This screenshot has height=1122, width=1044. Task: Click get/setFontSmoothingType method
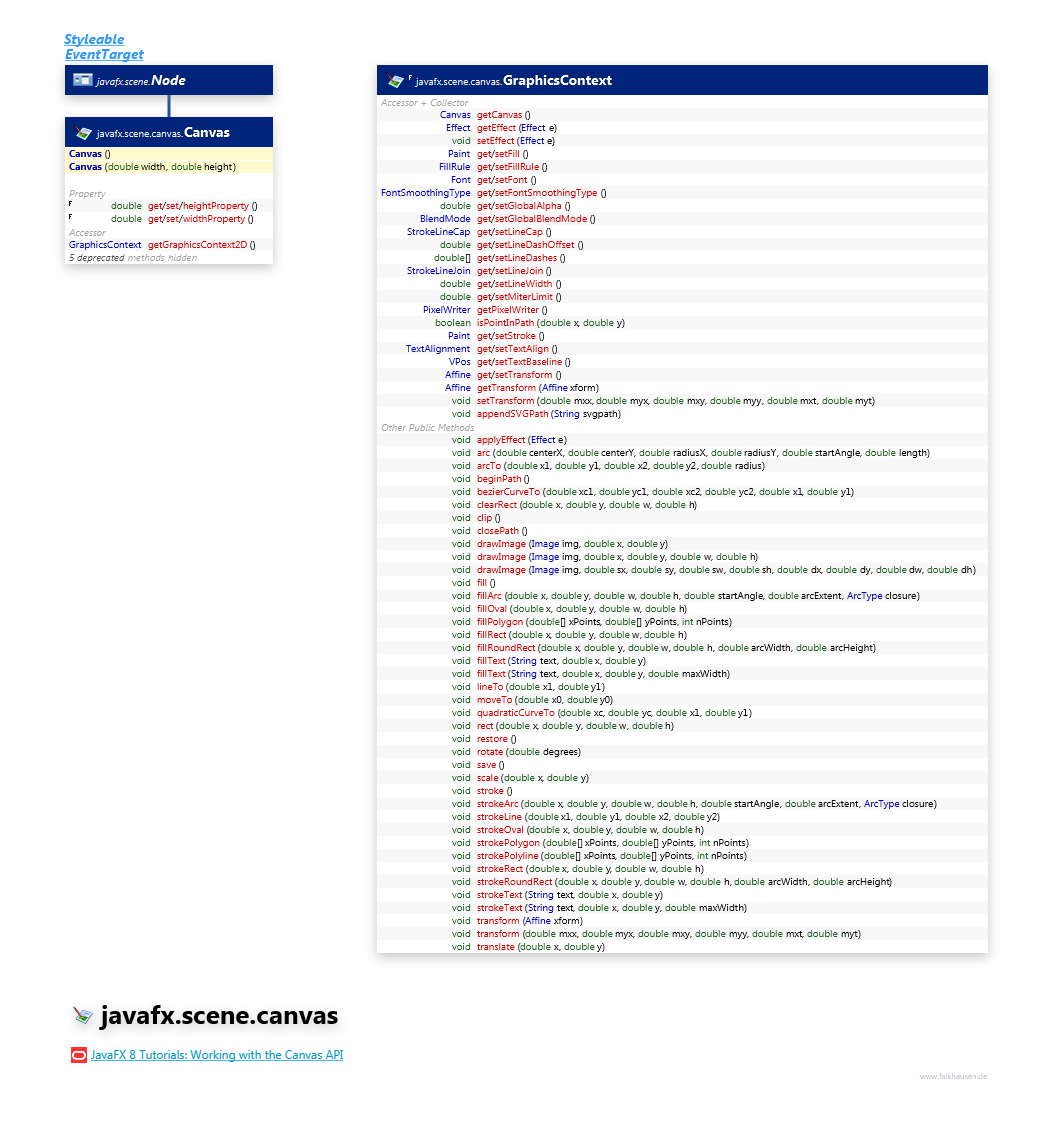click(x=542, y=193)
